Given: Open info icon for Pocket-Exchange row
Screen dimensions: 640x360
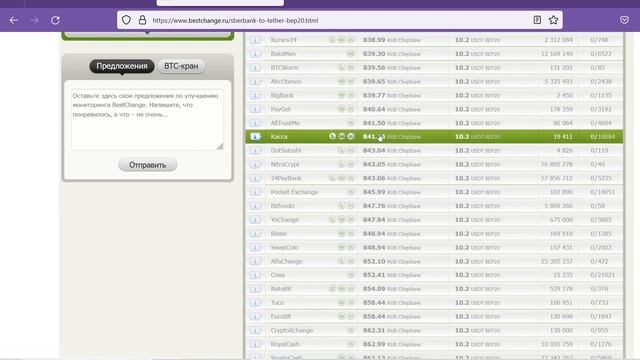Looking at the screenshot, I should tap(255, 192).
